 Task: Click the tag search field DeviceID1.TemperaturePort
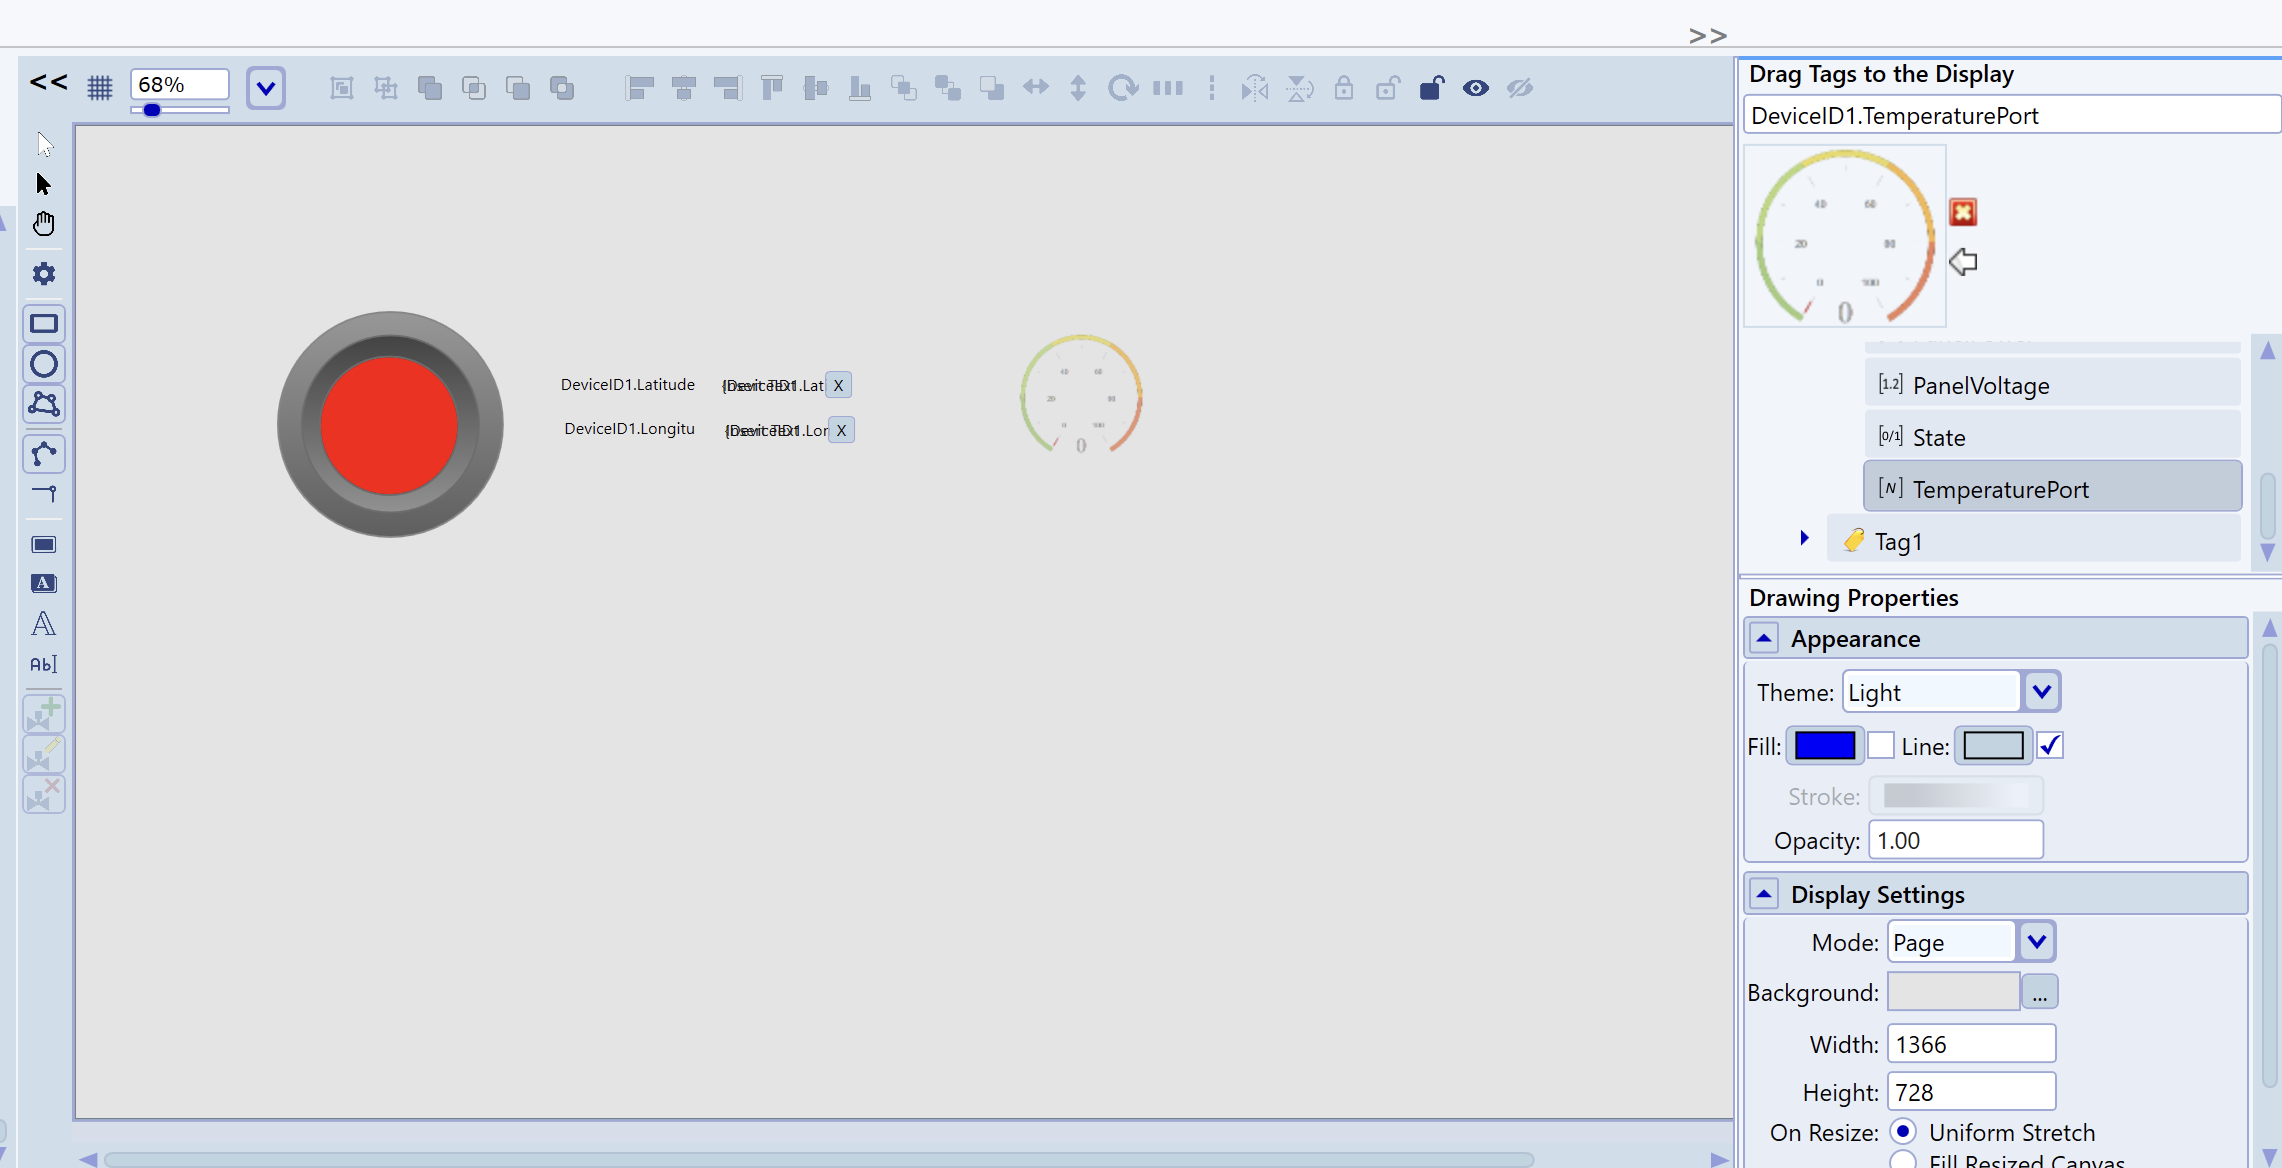coord(2012,115)
